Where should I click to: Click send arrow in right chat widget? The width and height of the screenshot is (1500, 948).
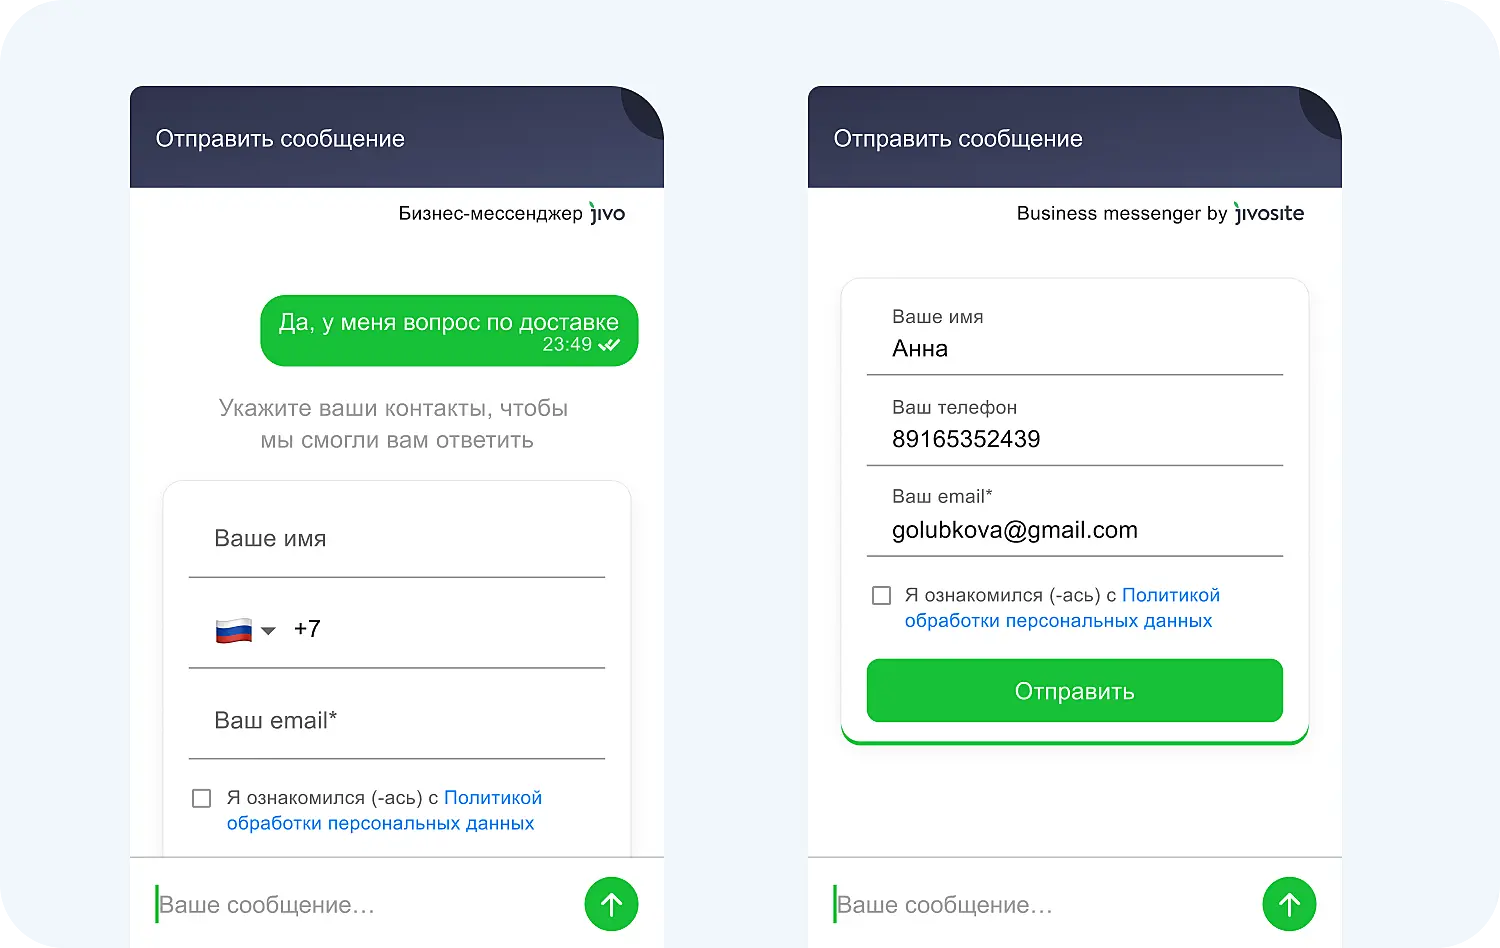(x=1289, y=904)
